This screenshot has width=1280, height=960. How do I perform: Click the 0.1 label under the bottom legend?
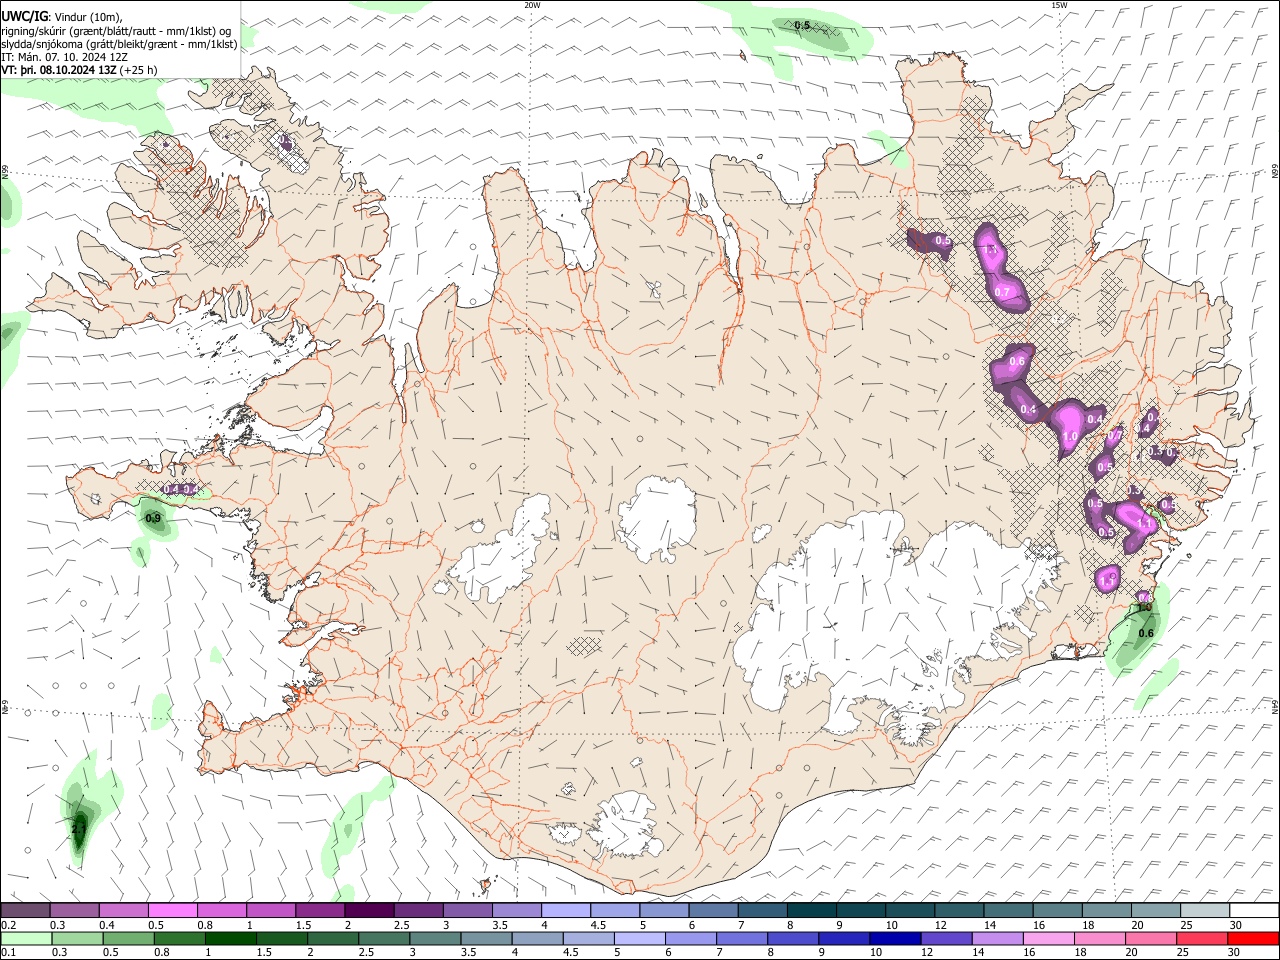8,952
